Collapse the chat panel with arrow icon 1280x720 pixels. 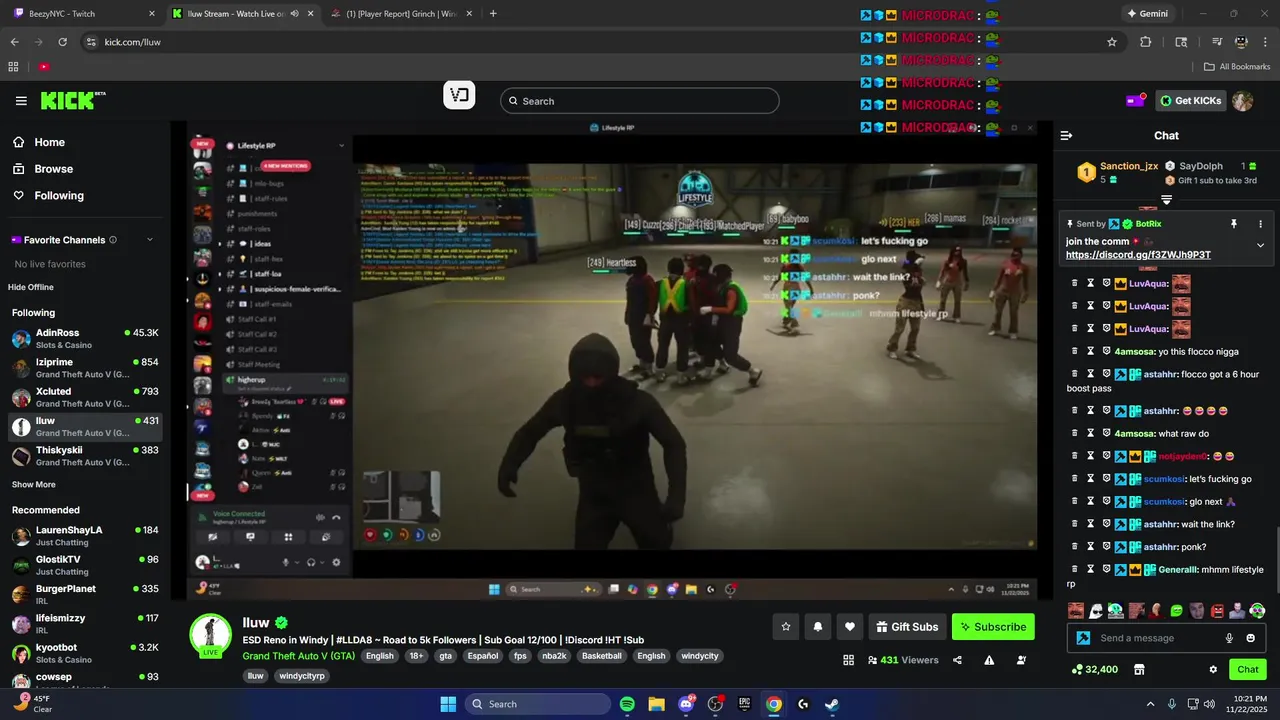1066,136
